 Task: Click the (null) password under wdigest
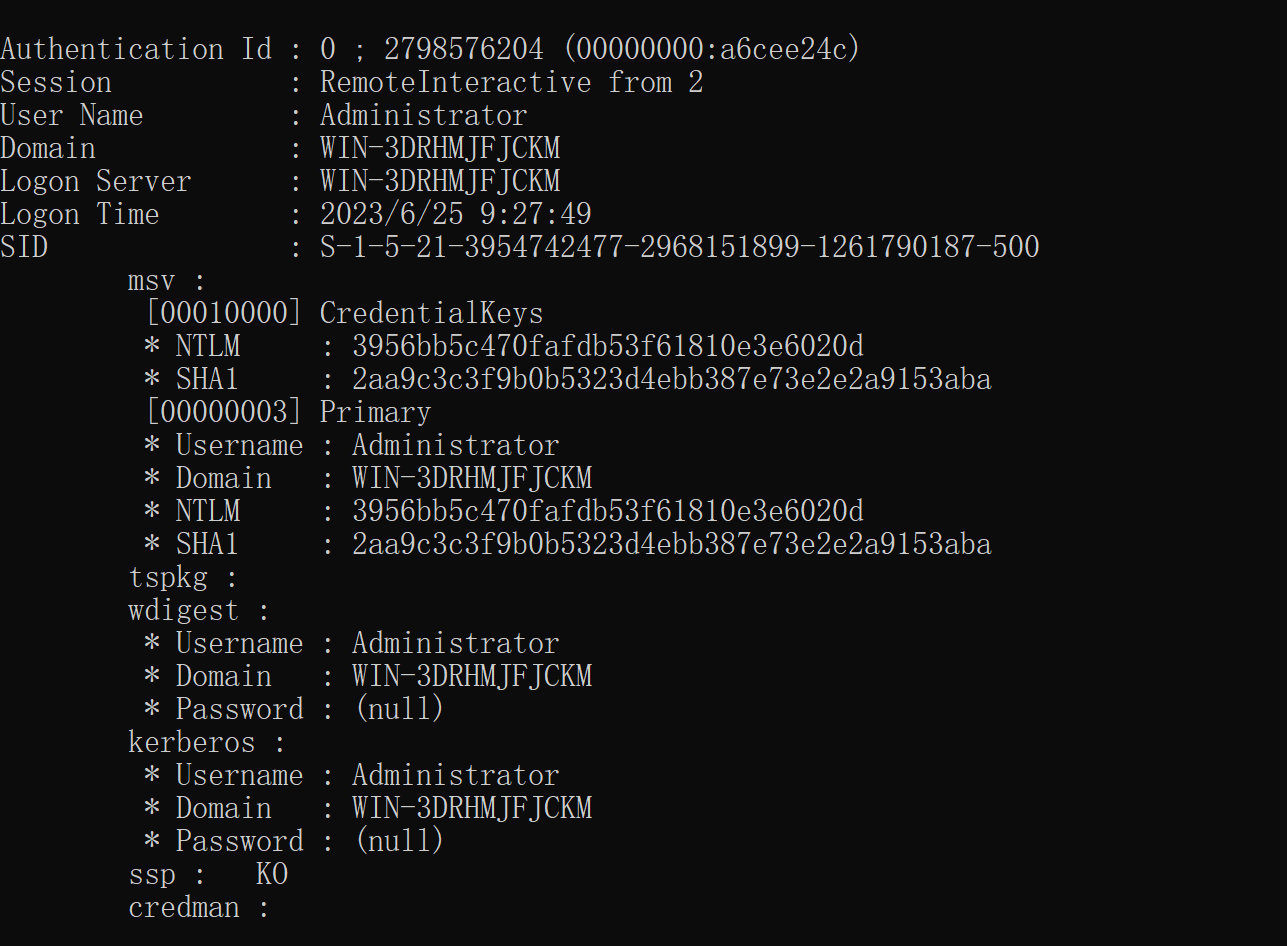point(399,709)
